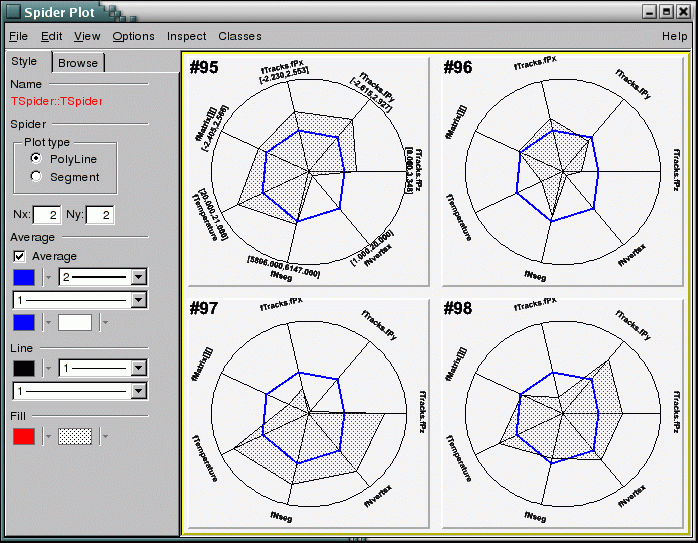Open the Classes menu
The height and width of the screenshot is (543, 698).
point(239,36)
